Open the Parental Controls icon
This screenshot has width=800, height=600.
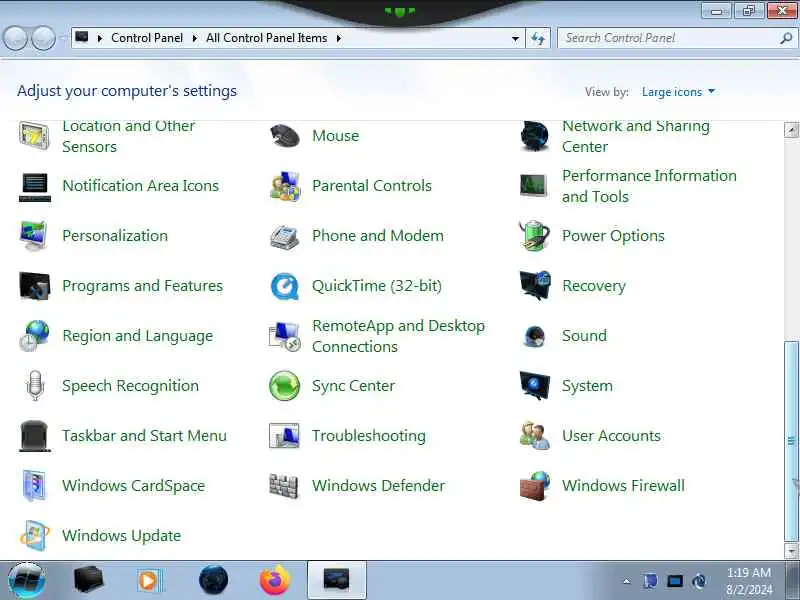(x=285, y=186)
